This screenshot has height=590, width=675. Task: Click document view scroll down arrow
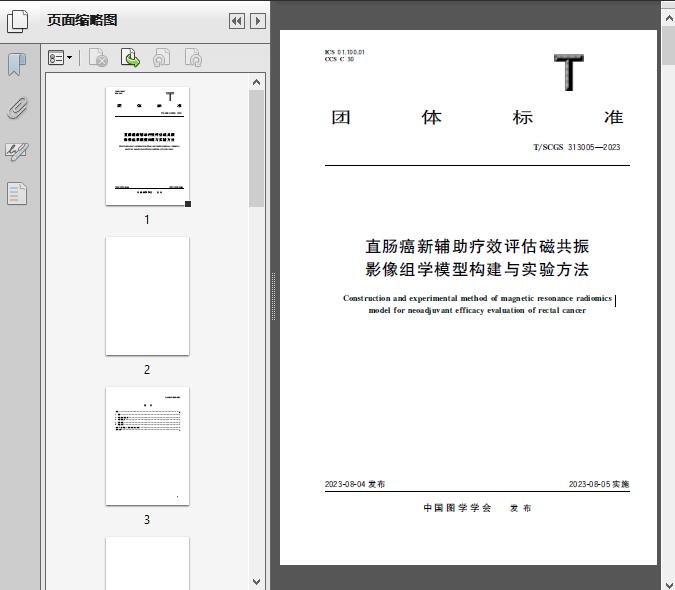[x=669, y=584]
